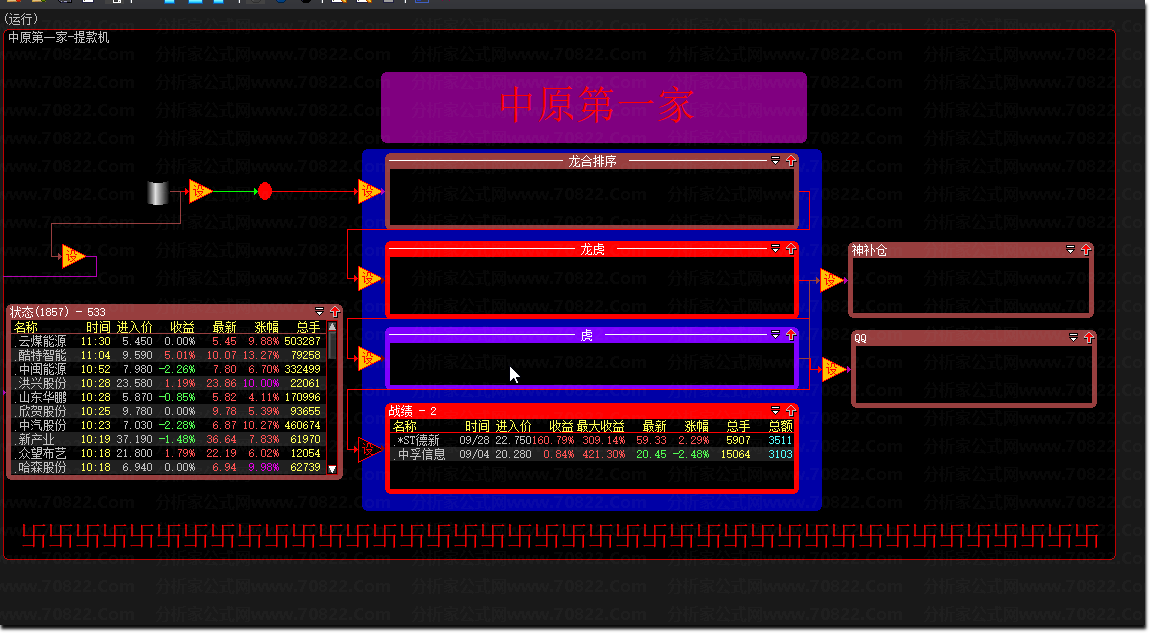
Task: Open the 神补仓 panel dropdown arrow
Action: point(1070,250)
